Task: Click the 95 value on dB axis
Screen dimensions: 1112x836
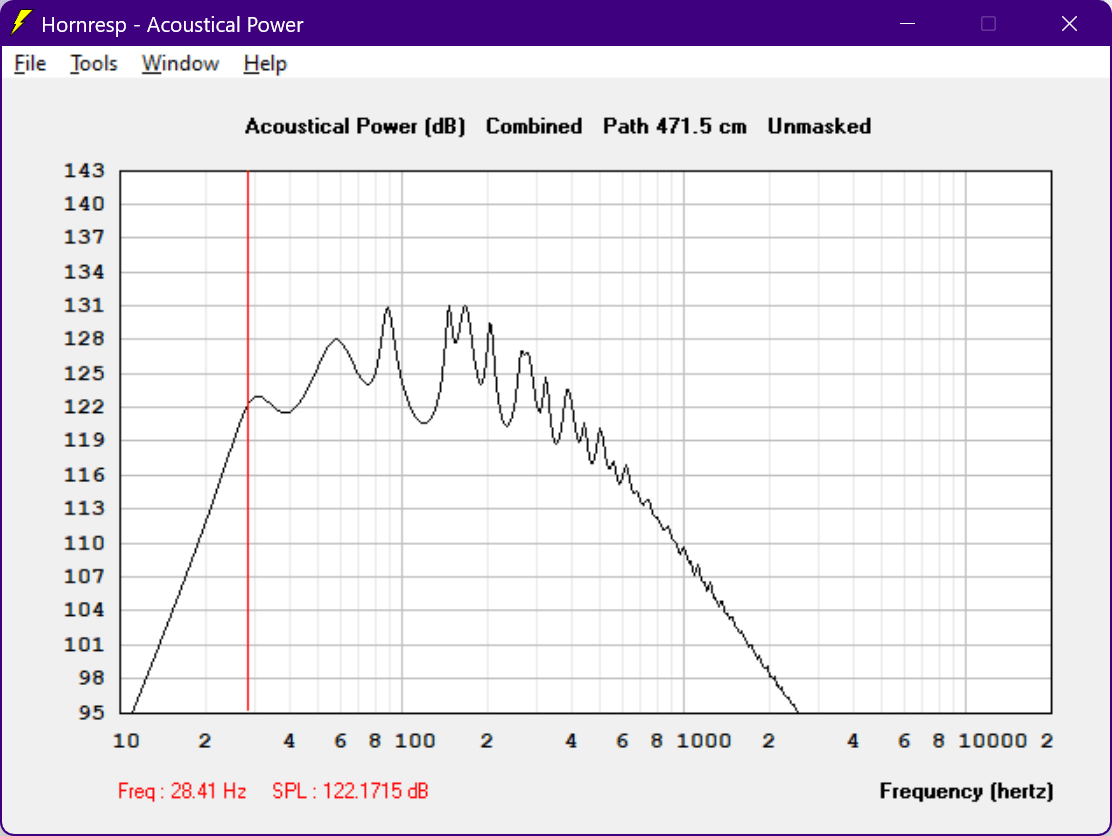Action: 91,712
